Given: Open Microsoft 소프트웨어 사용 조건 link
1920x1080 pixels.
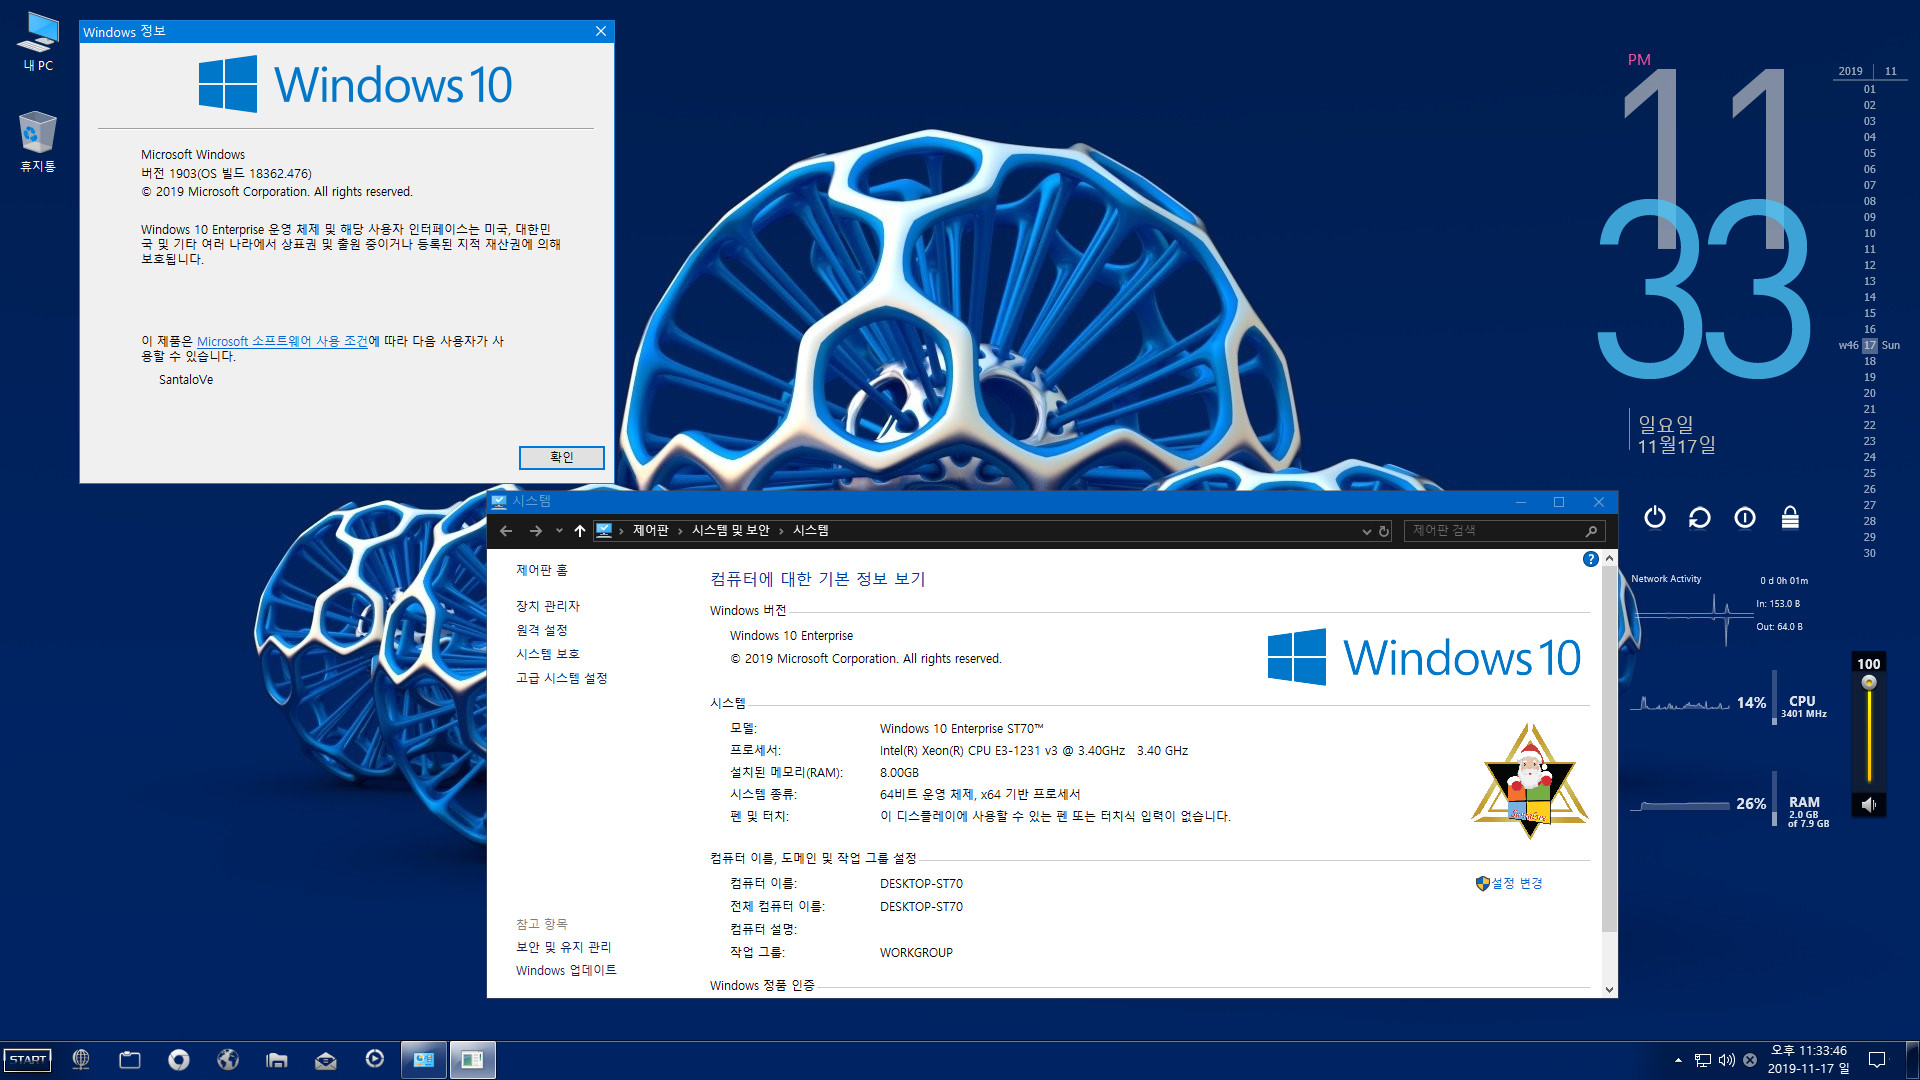Looking at the screenshot, I should click(282, 341).
